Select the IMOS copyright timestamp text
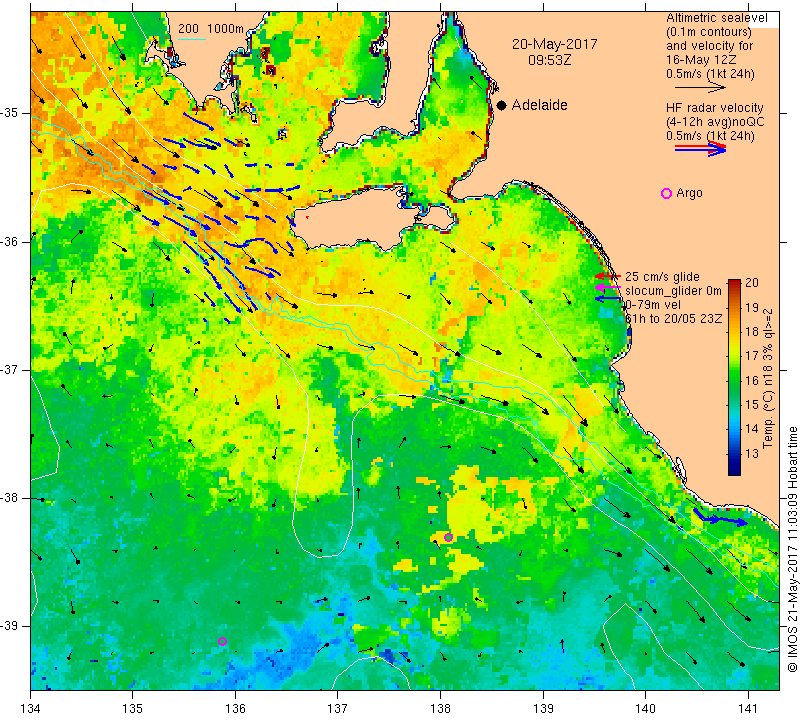800x720 pixels. click(x=792, y=550)
